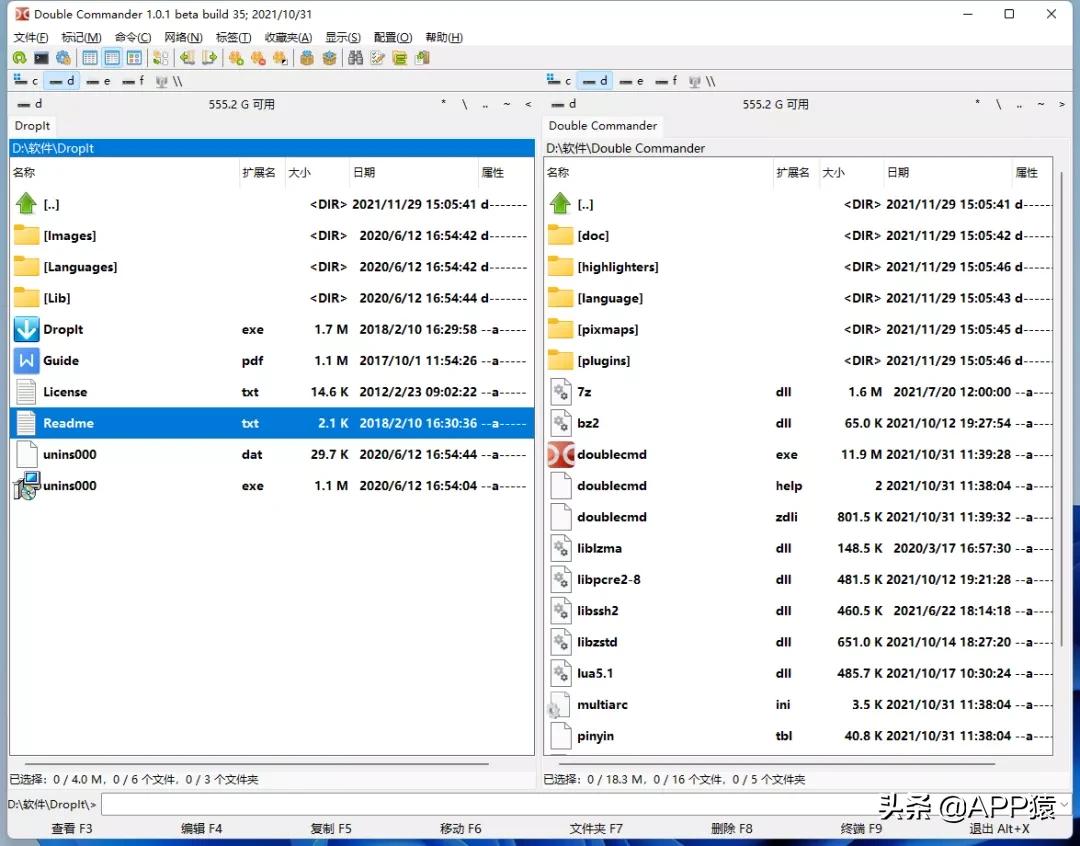This screenshot has height=846, width=1080.
Task: Pack files using the box archive icon
Action: pos(306,58)
